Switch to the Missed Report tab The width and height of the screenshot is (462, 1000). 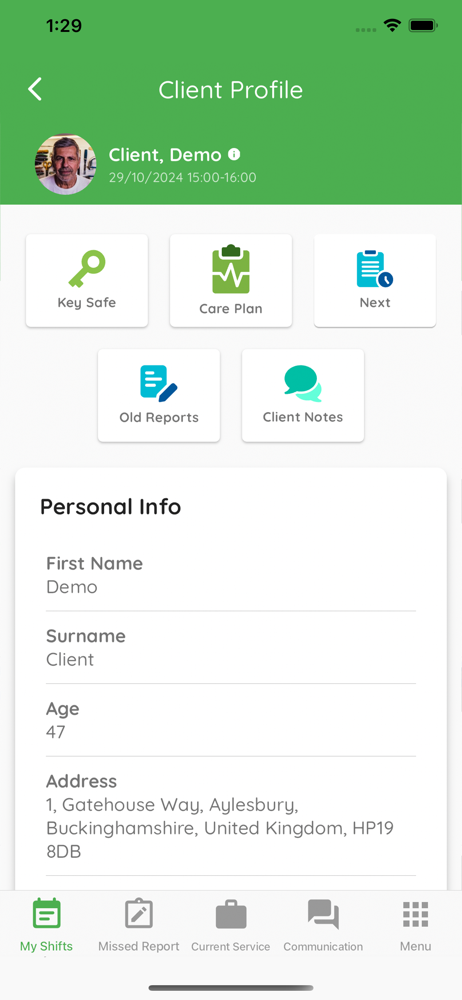point(138,925)
